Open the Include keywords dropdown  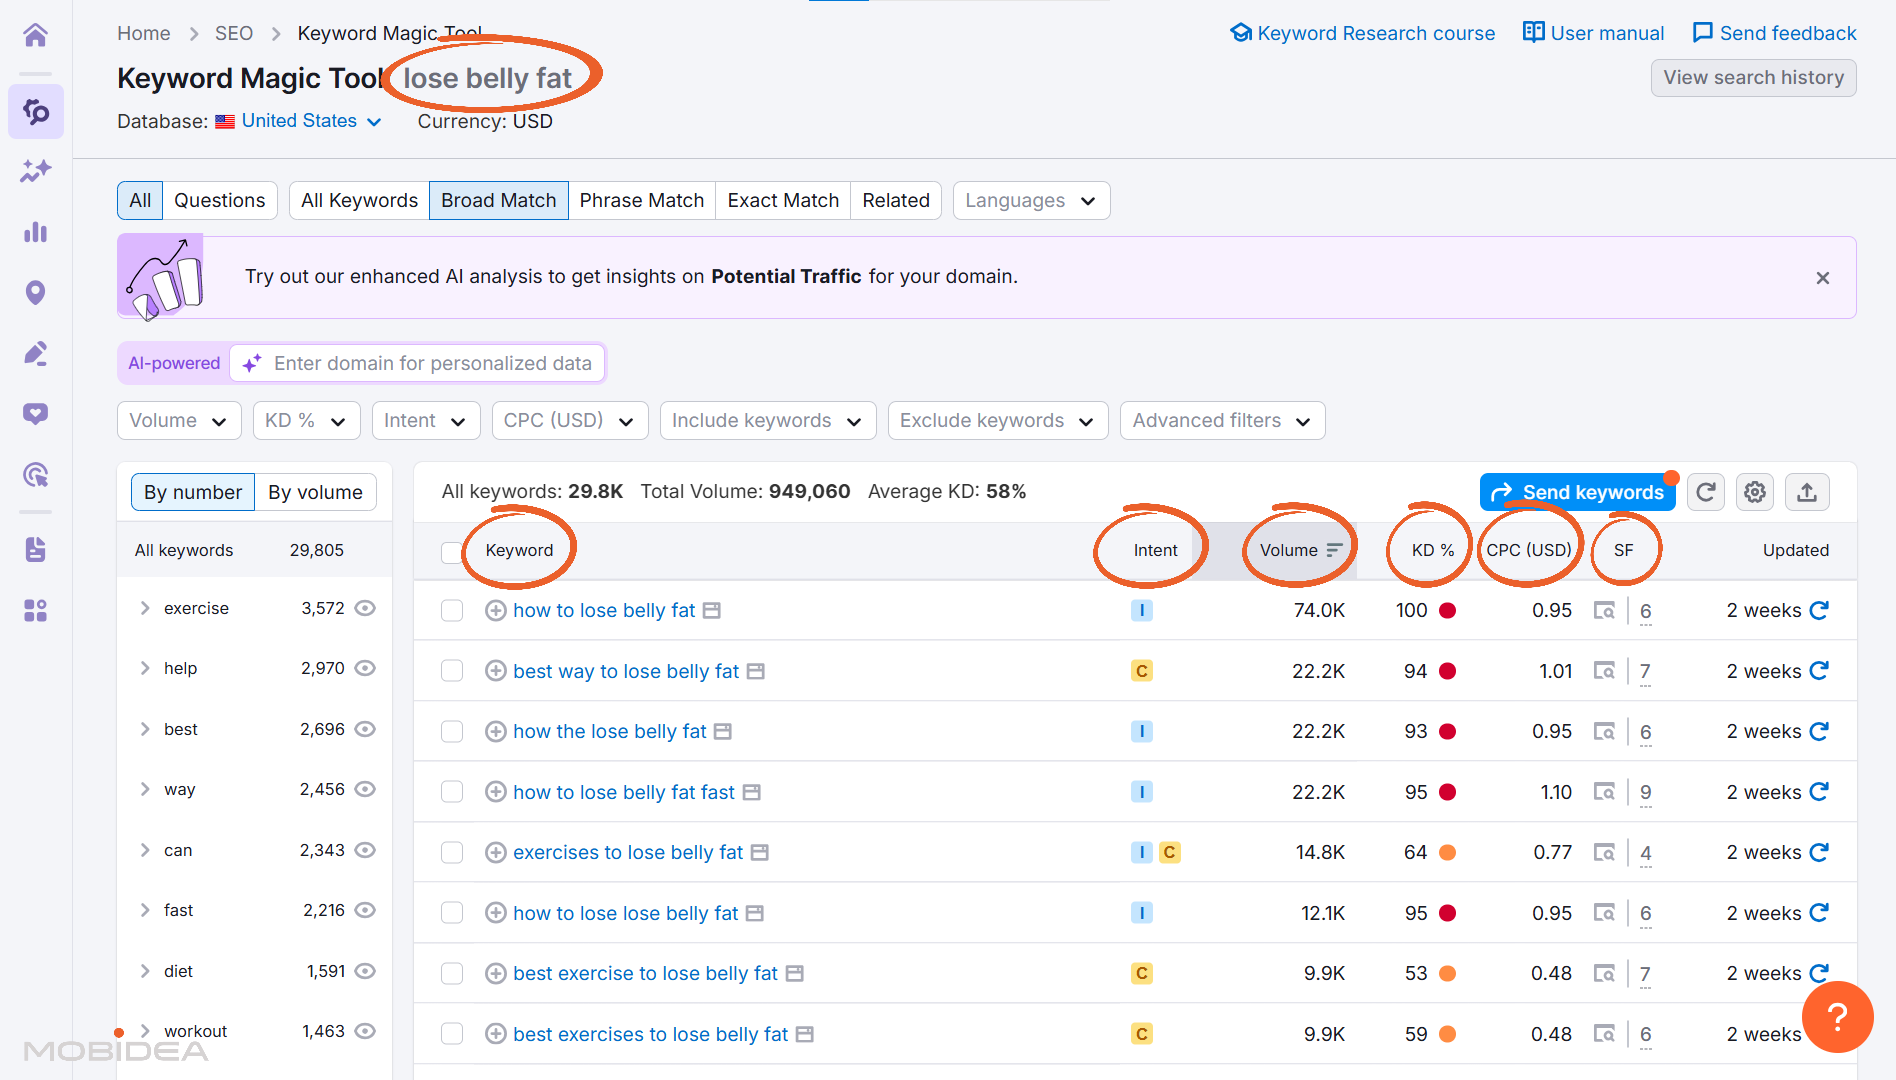(x=768, y=421)
